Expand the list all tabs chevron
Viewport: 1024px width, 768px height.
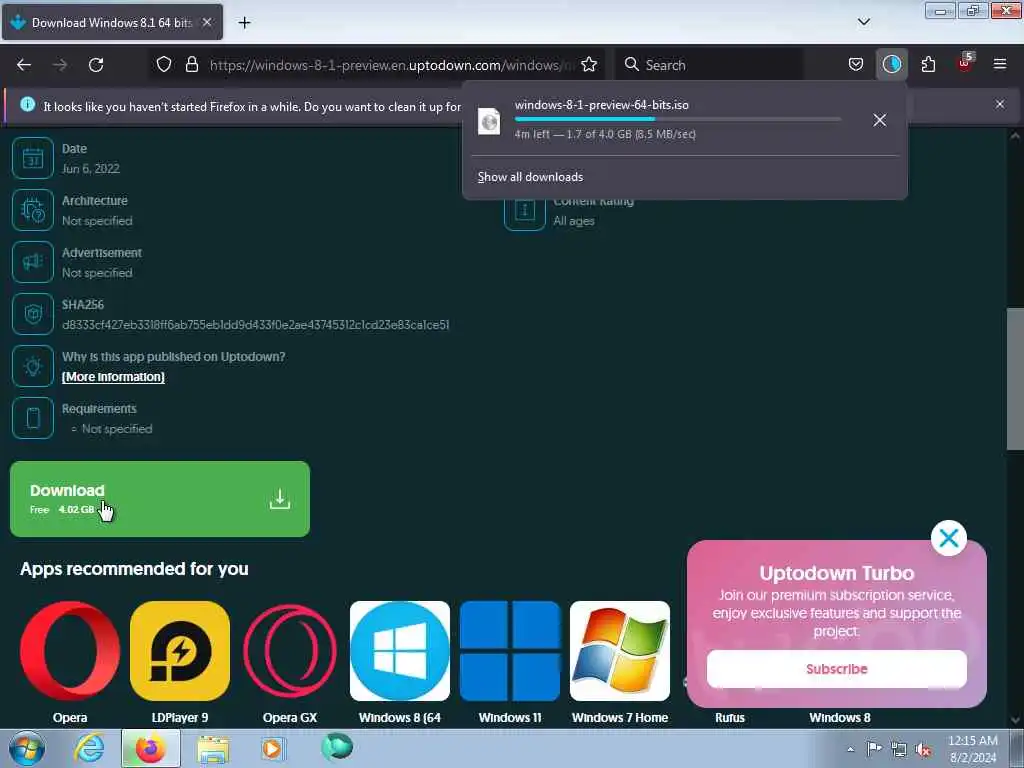pyautogui.click(x=863, y=22)
